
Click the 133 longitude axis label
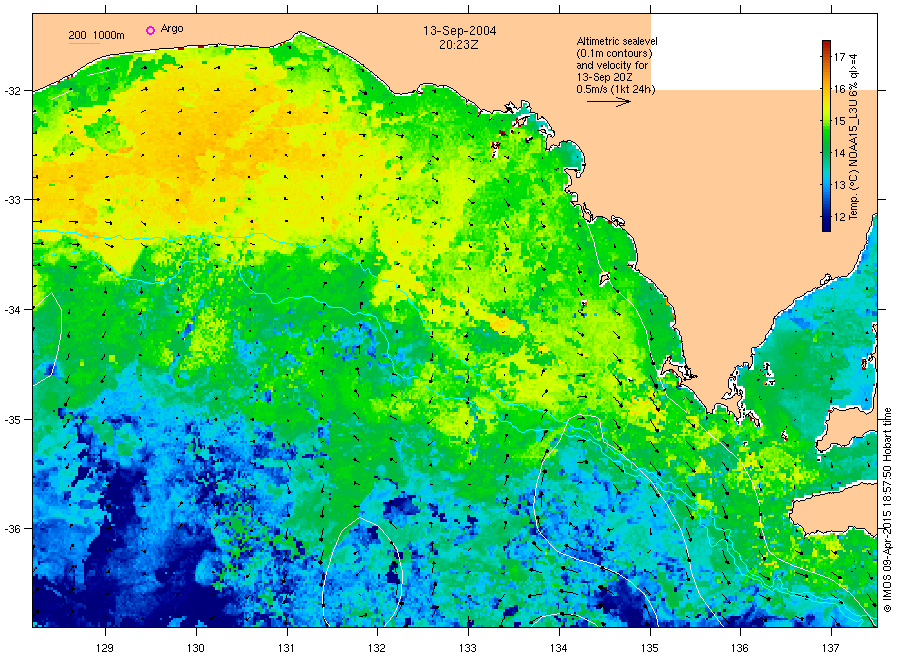pos(468,648)
